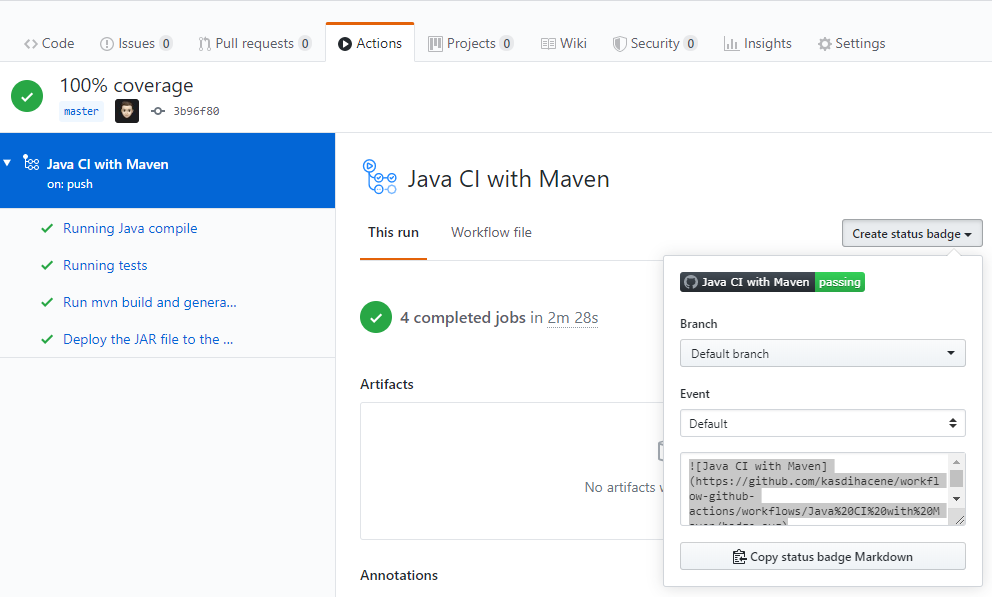Click the commit node icon
992x597 pixels.
(158, 111)
